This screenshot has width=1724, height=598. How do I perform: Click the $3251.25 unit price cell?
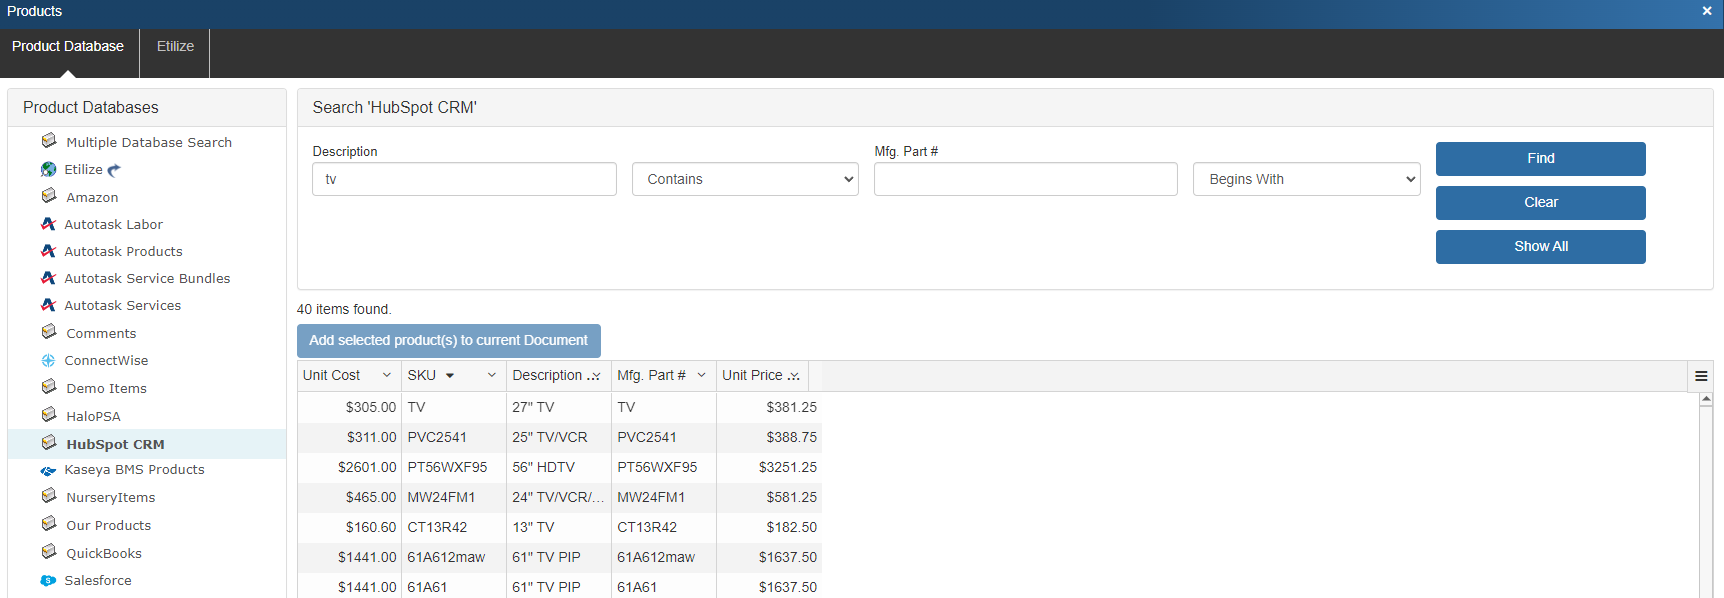point(769,467)
